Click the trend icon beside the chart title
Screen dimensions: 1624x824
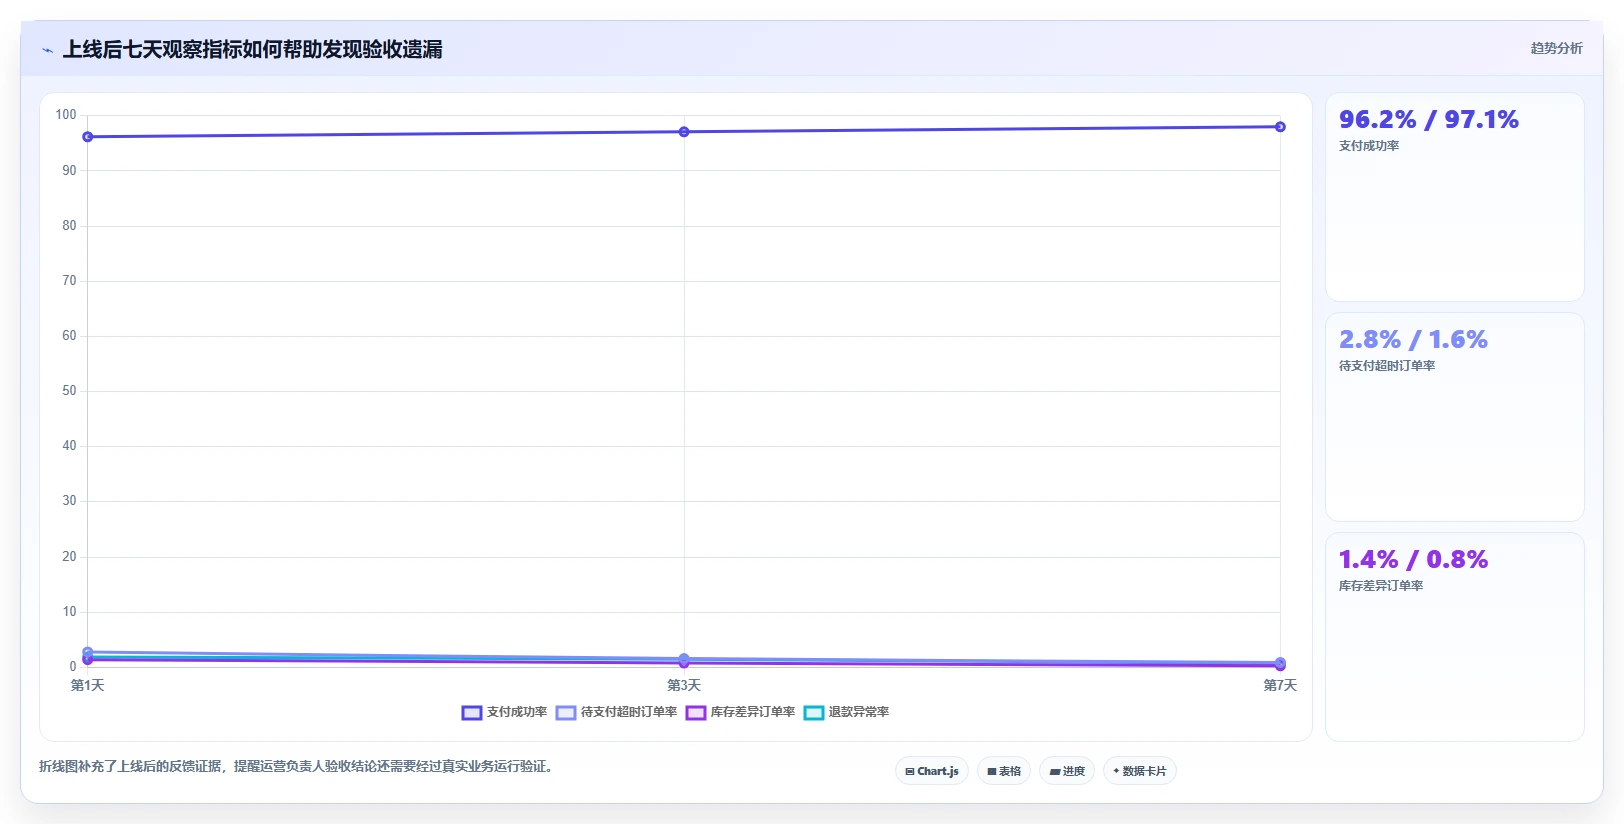(47, 50)
